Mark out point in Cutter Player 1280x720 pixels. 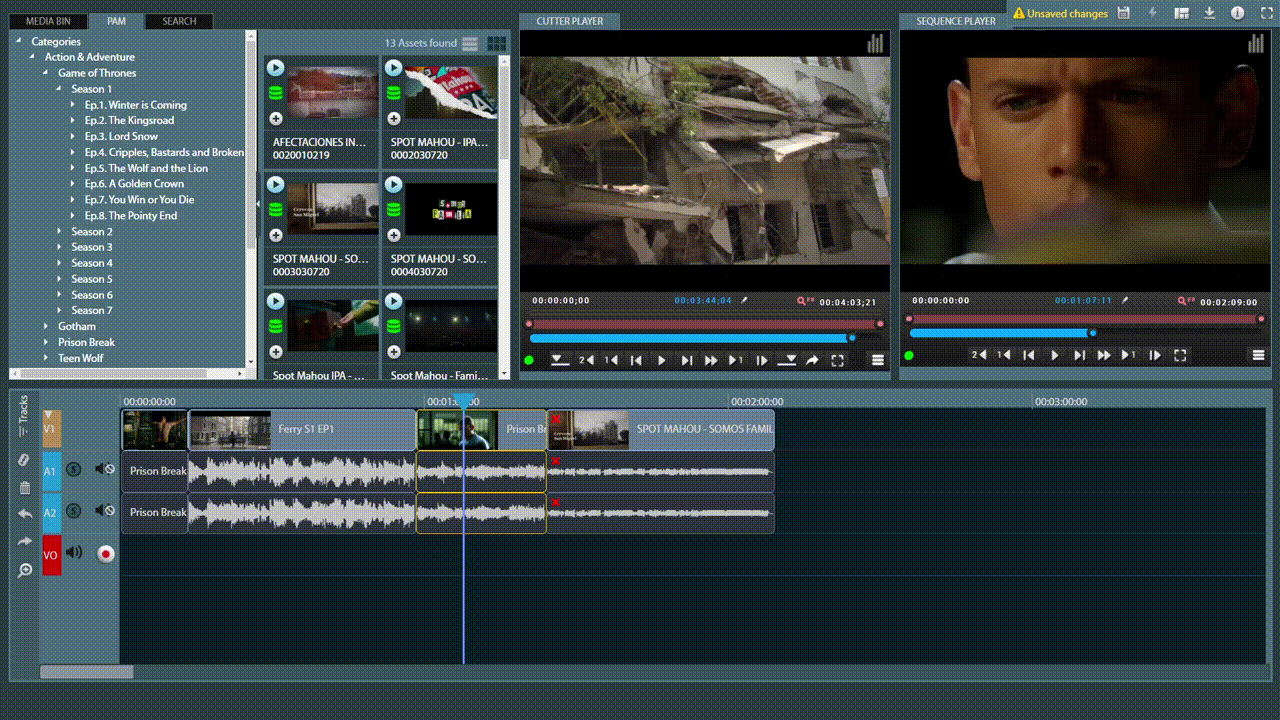[x=787, y=360]
